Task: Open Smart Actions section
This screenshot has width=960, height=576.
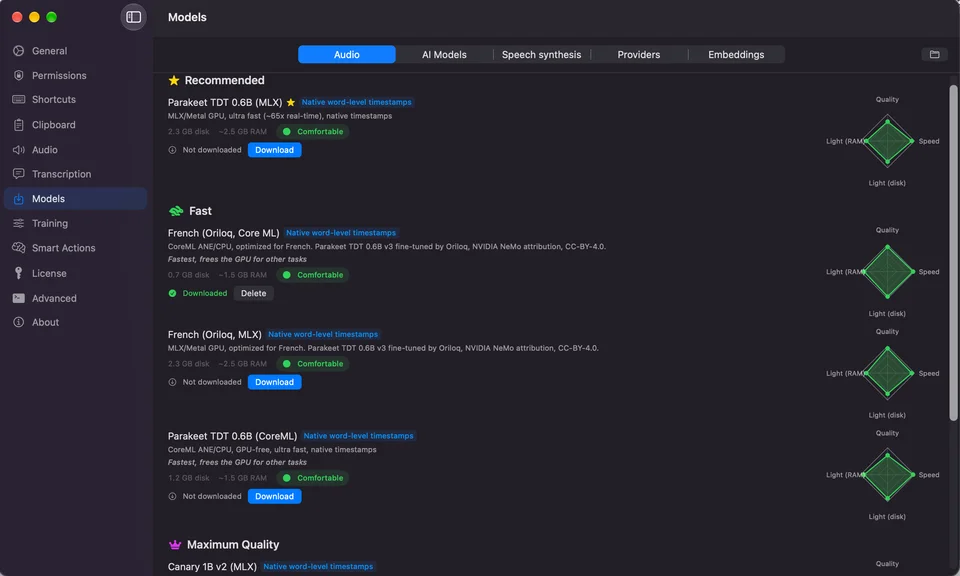Action: pyautogui.click(x=75, y=248)
